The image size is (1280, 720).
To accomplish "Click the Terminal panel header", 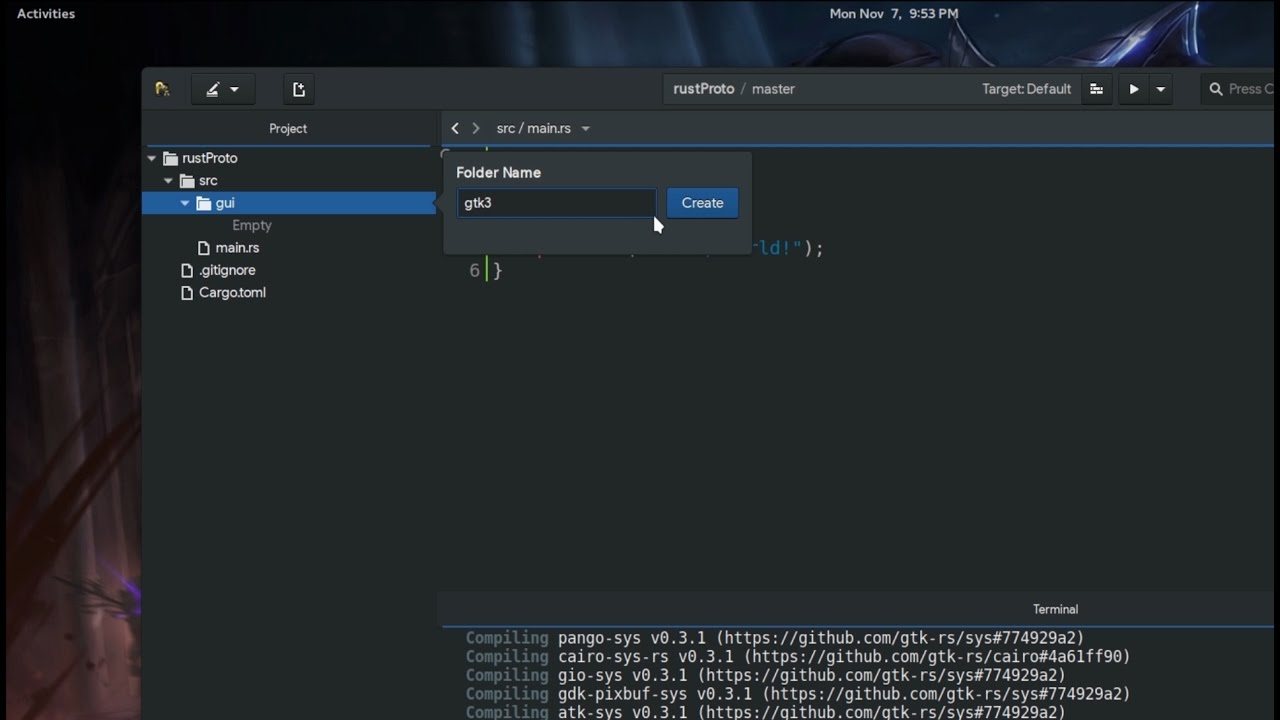I will (1055, 609).
